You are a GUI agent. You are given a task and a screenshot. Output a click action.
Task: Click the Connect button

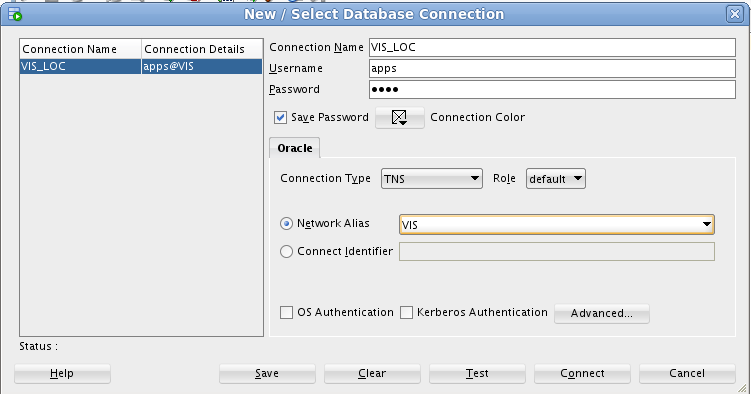[582, 373]
